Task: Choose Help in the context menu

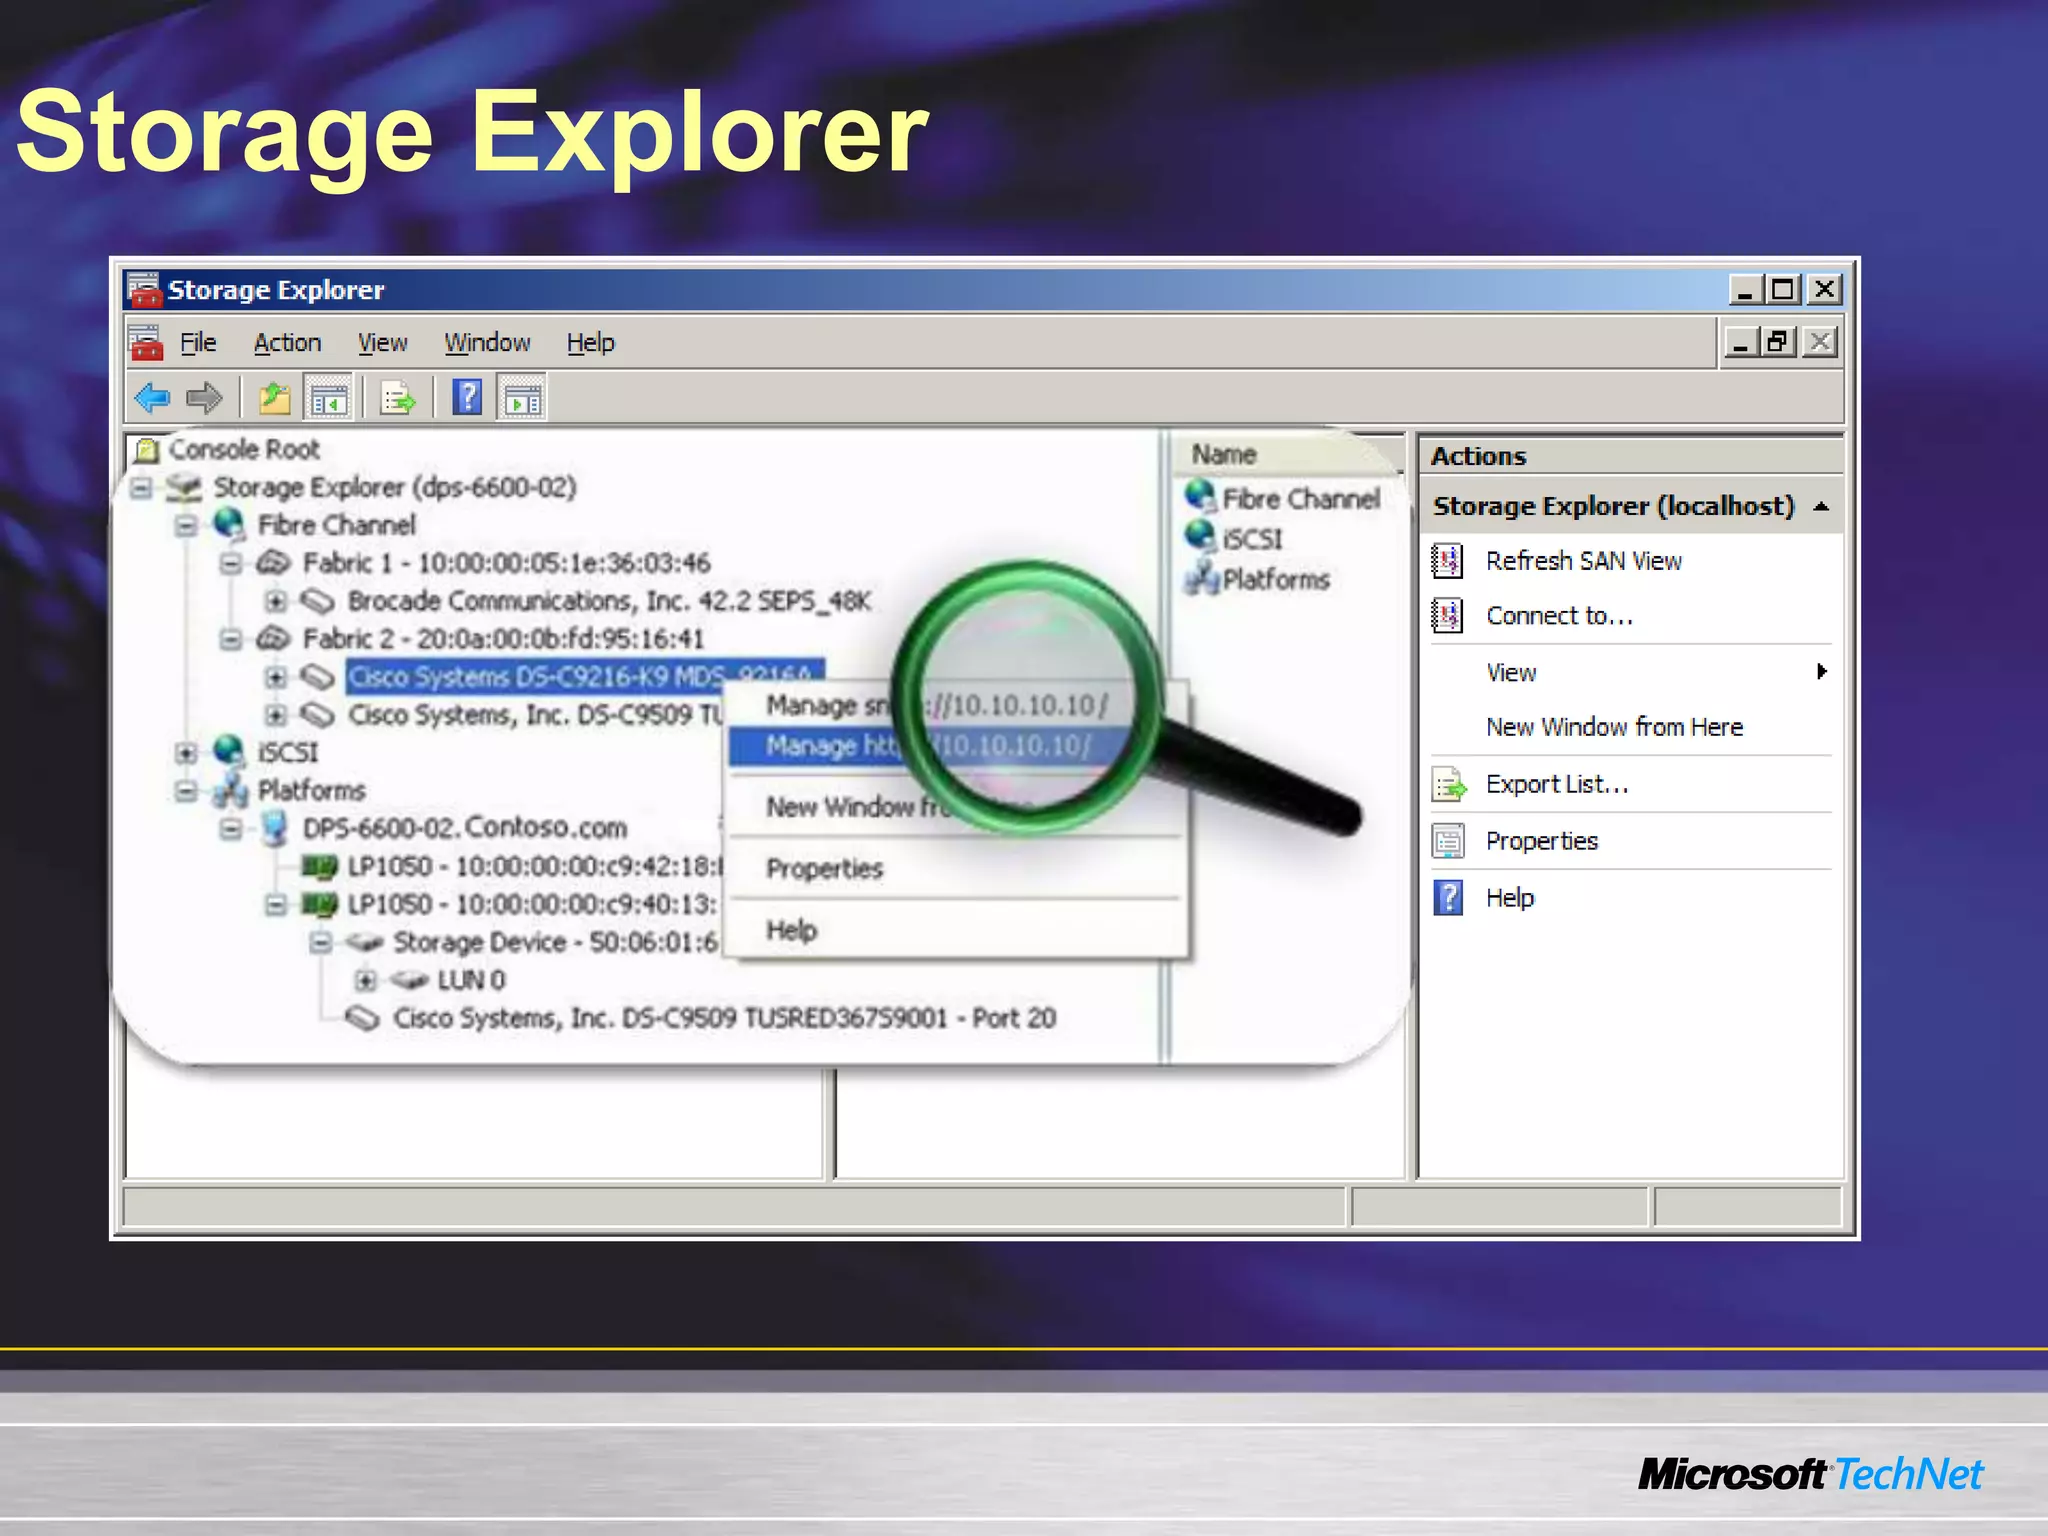Action: point(957,931)
